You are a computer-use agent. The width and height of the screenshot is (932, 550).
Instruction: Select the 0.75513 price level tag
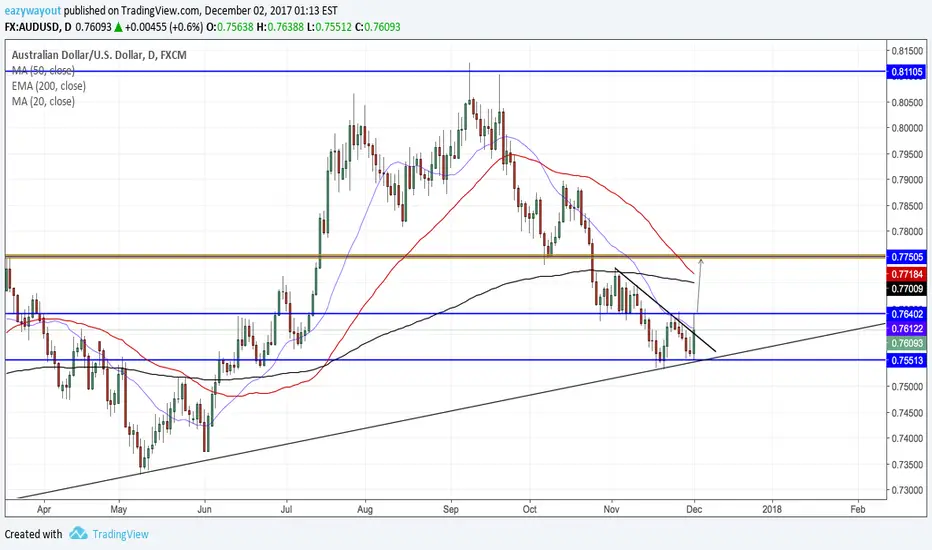[906, 360]
